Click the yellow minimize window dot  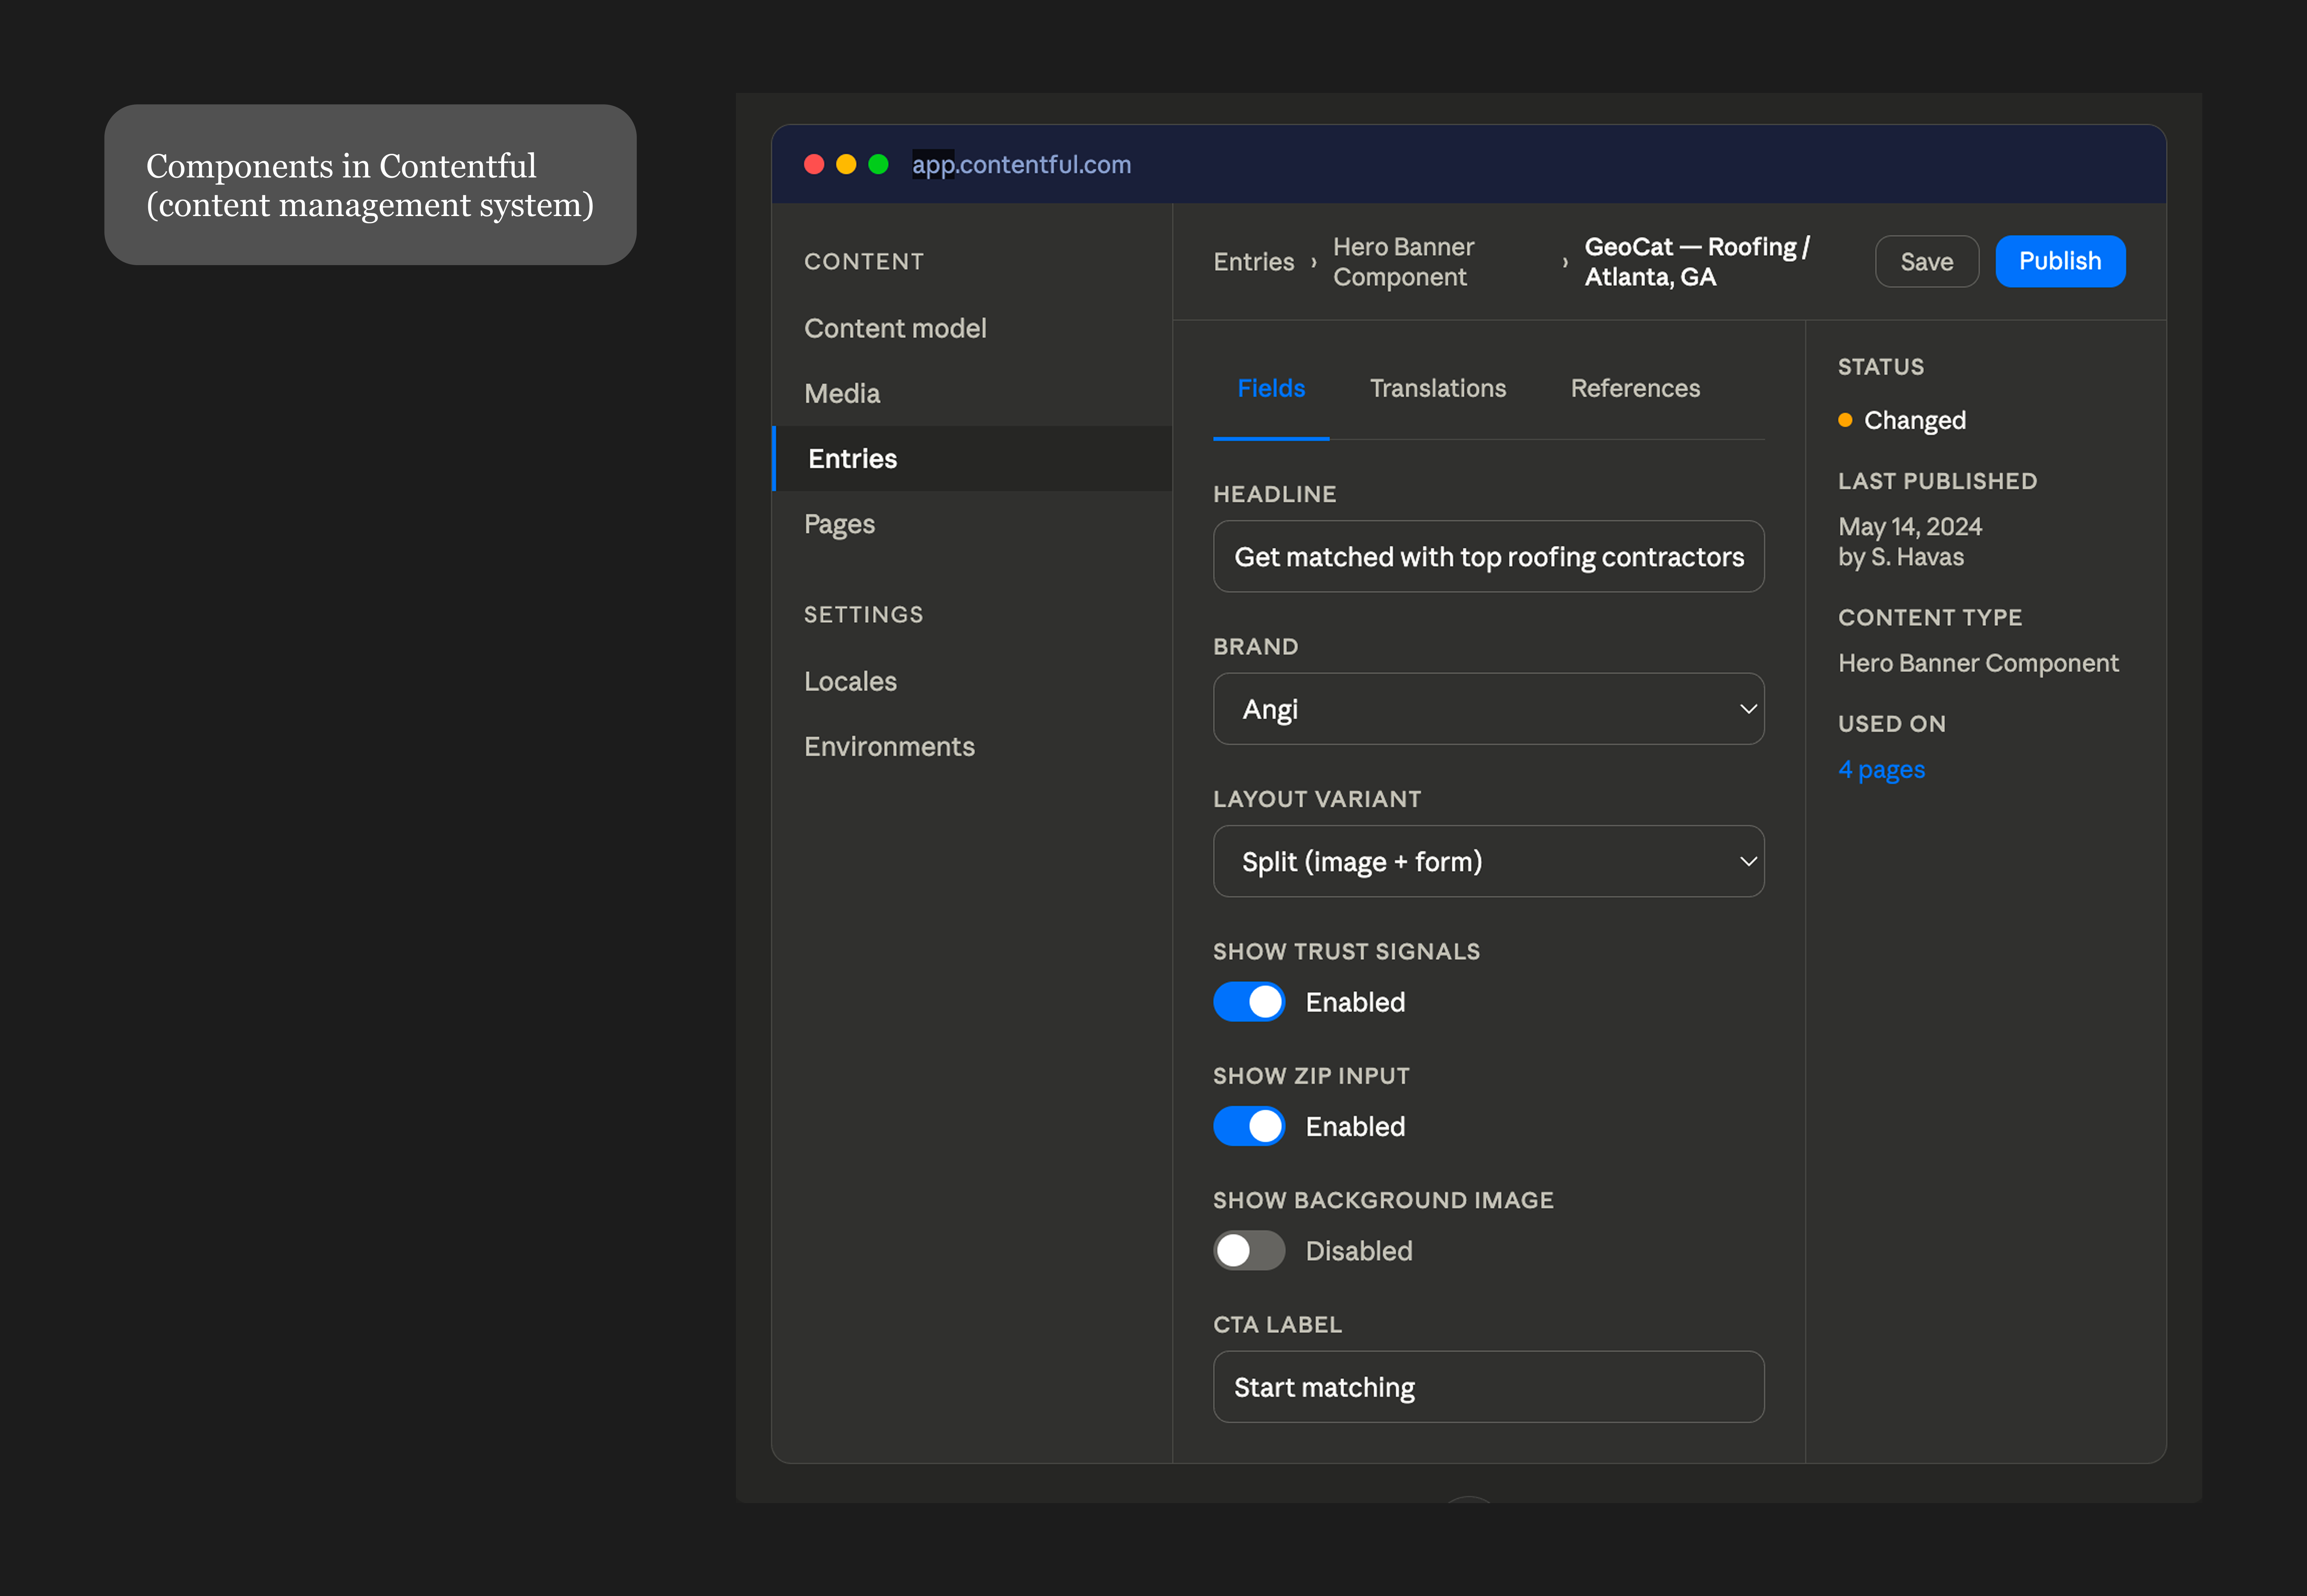click(x=846, y=164)
